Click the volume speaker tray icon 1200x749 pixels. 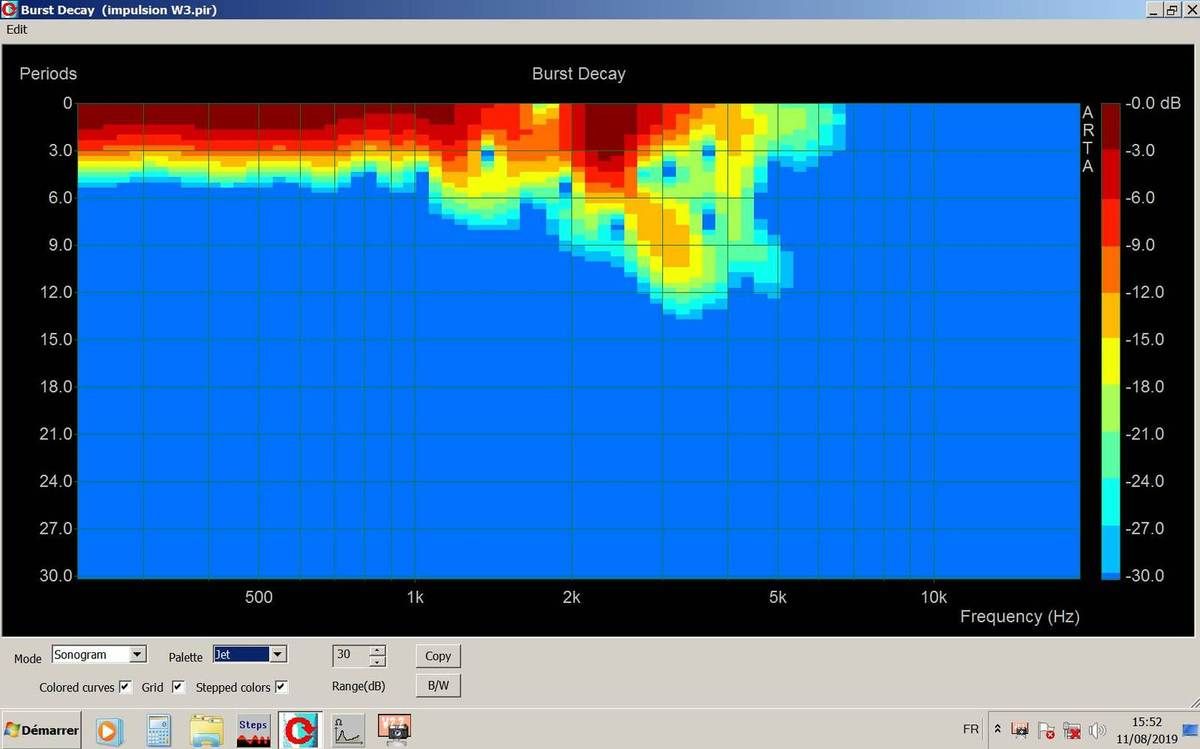click(1097, 730)
